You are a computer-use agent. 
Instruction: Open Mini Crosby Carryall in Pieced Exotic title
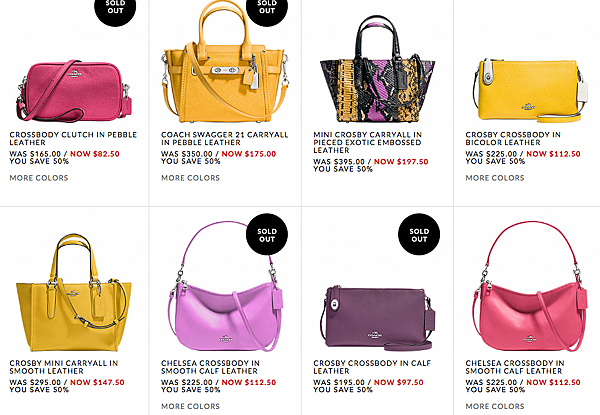[367, 142]
